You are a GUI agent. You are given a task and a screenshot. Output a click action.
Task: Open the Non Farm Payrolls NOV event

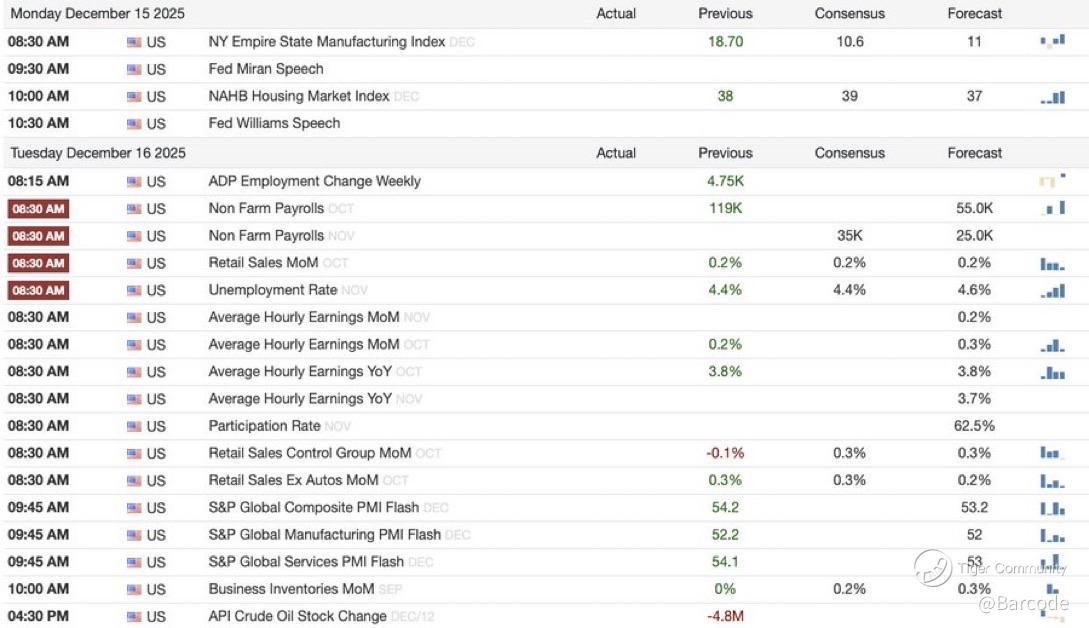point(266,236)
